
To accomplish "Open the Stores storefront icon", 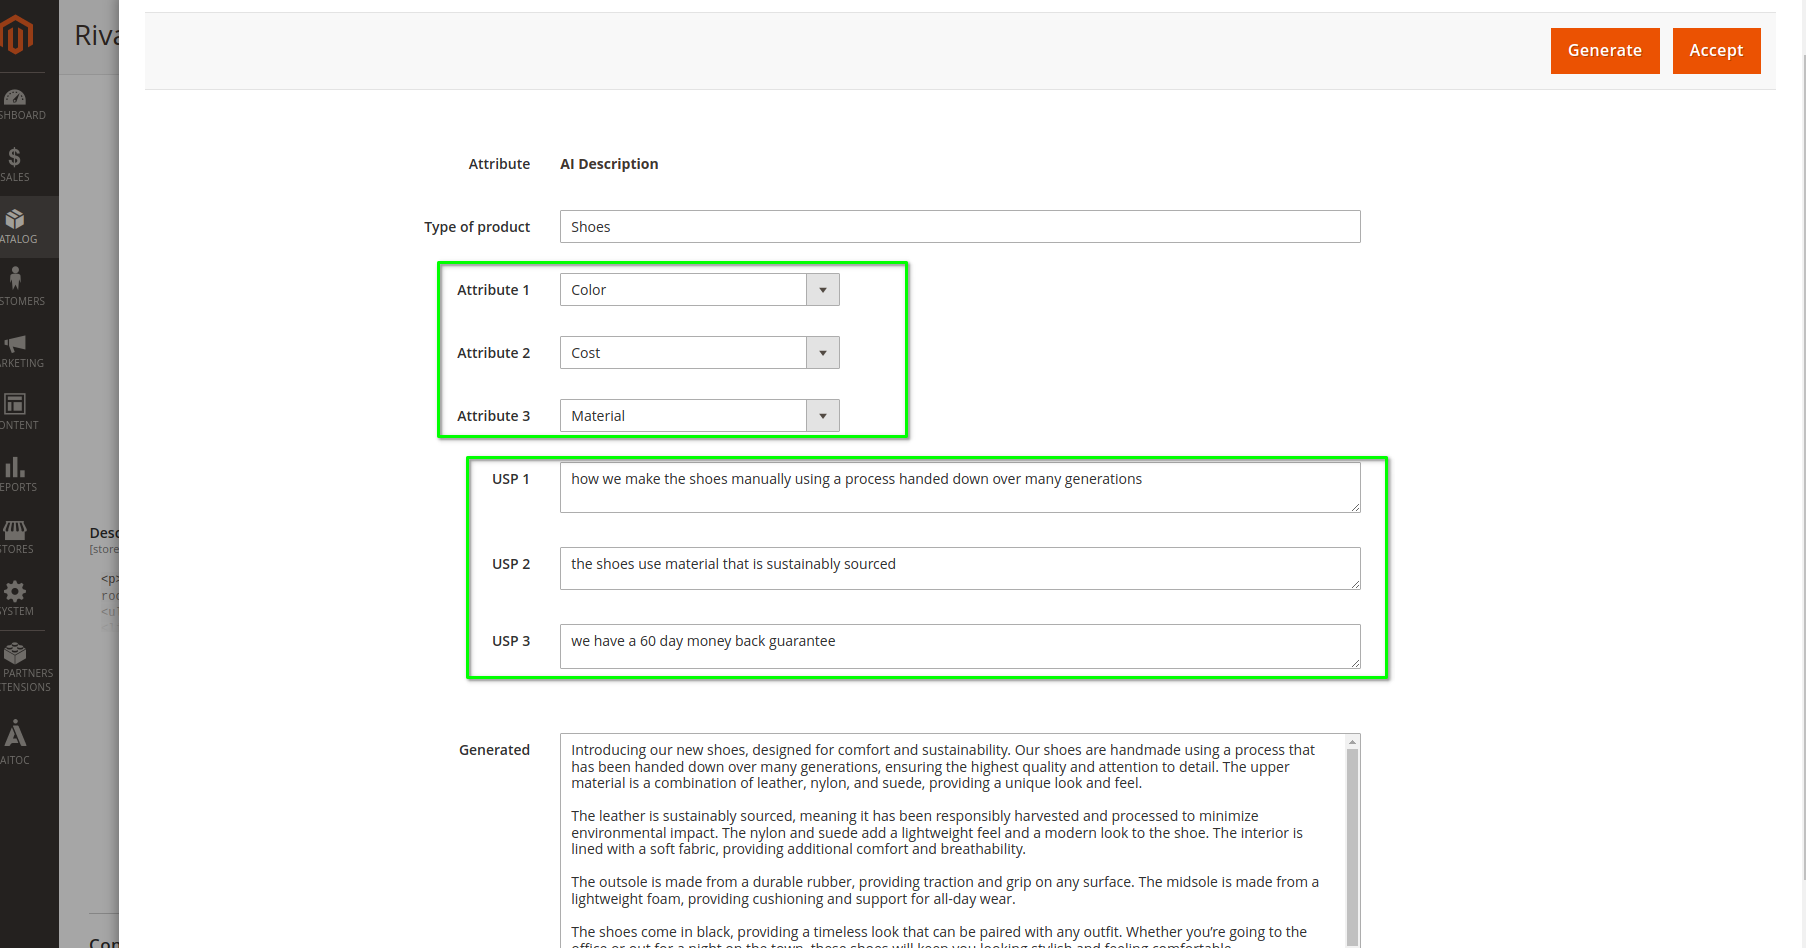I will (15, 530).
